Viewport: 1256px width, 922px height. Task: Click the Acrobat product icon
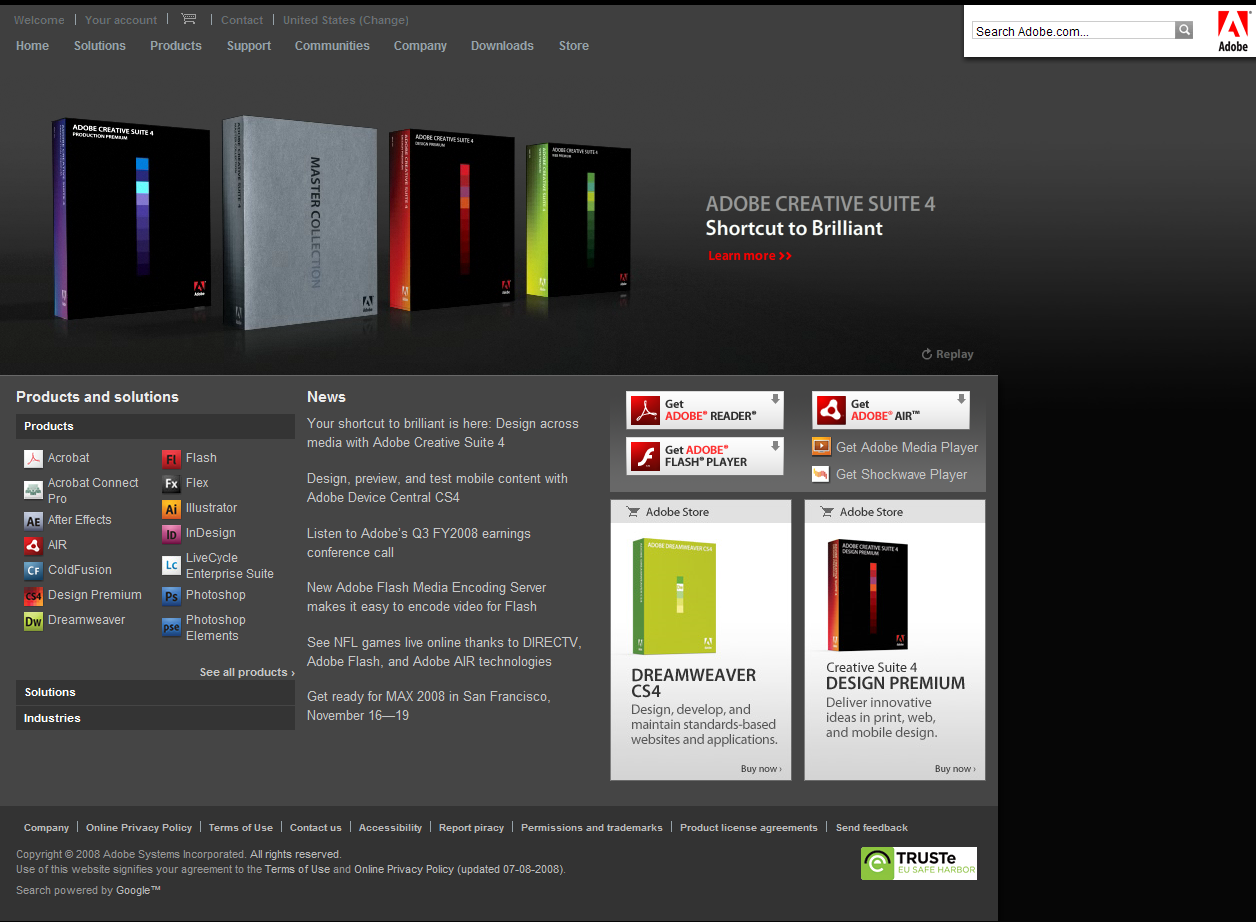[33, 459]
